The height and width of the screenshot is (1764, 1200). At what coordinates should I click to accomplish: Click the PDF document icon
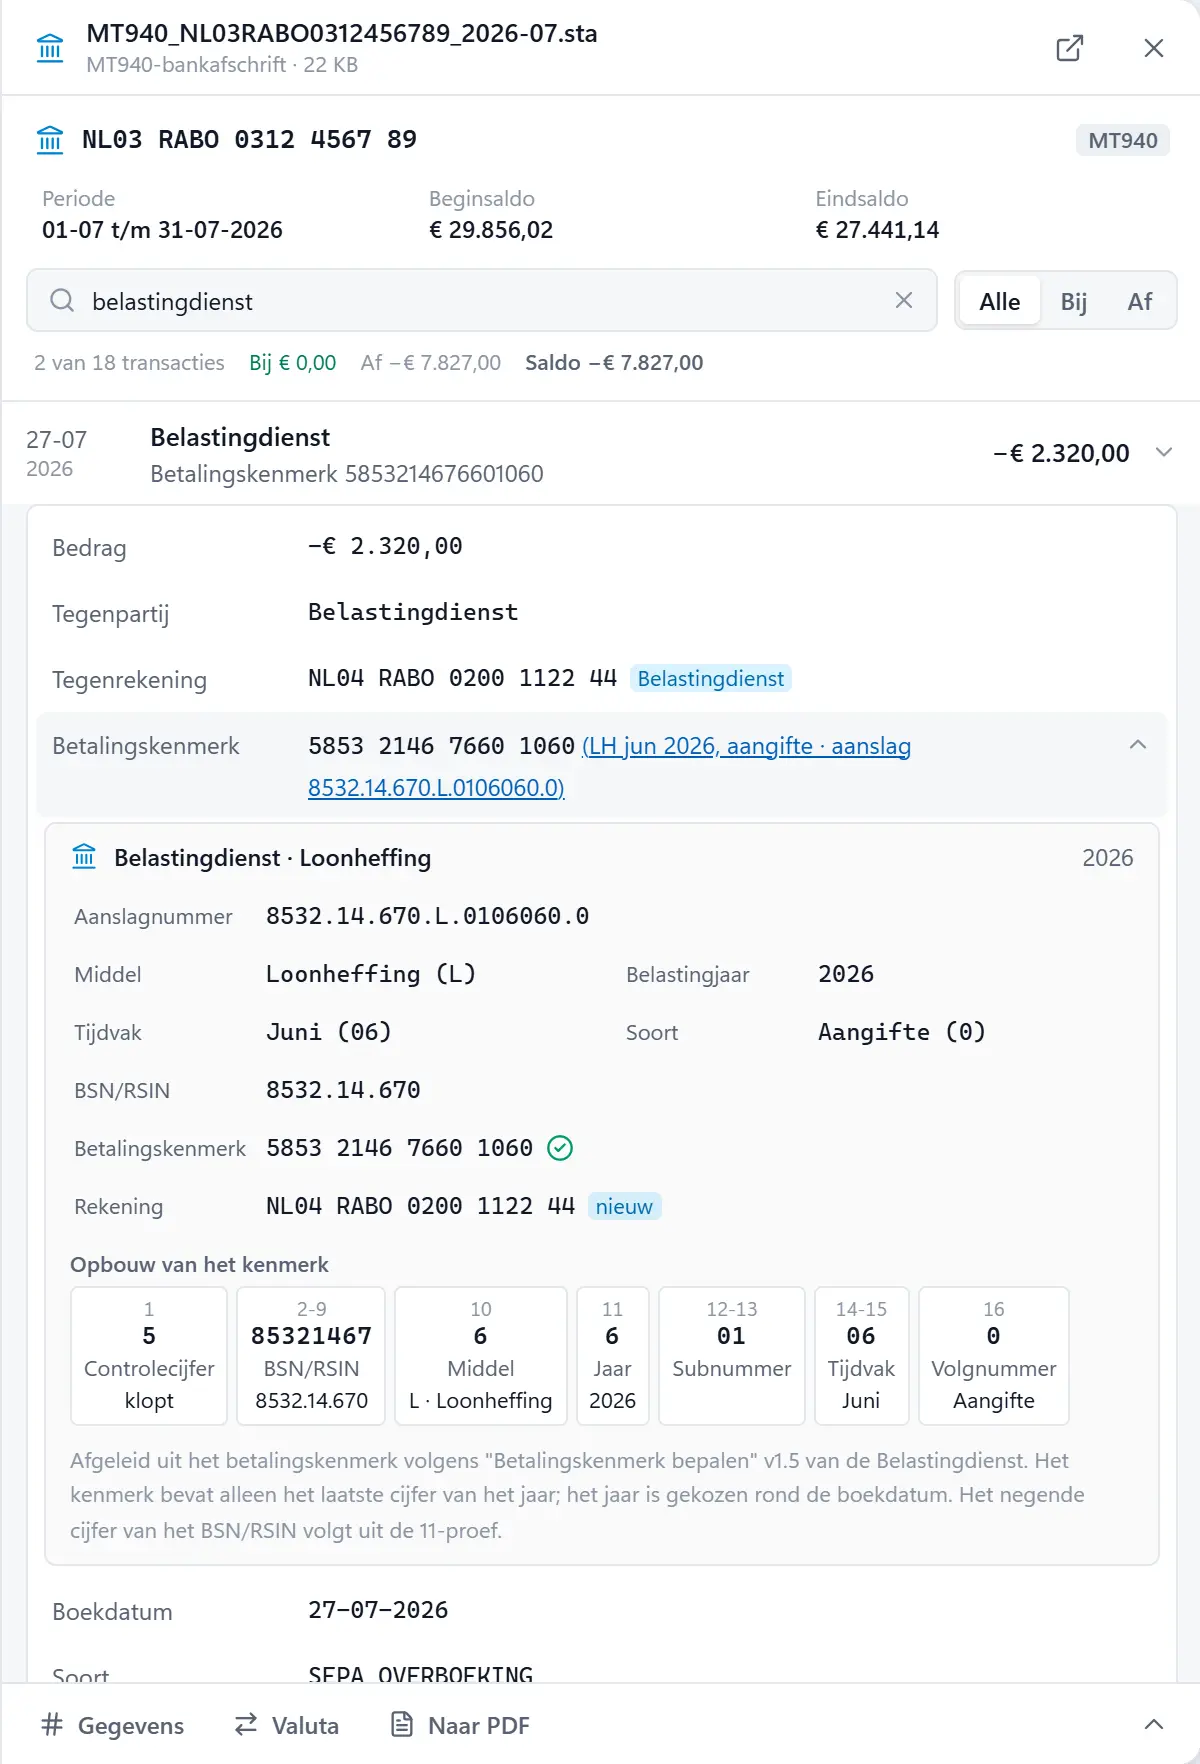click(x=401, y=1725)
